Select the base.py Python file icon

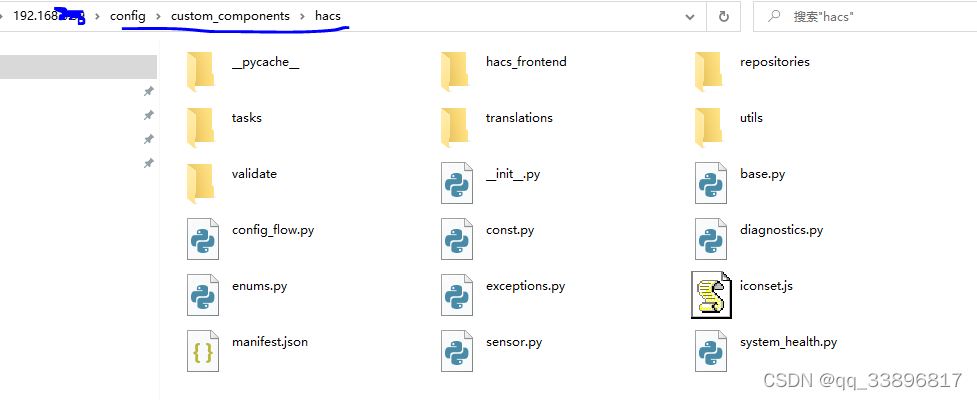click(711, 183)
